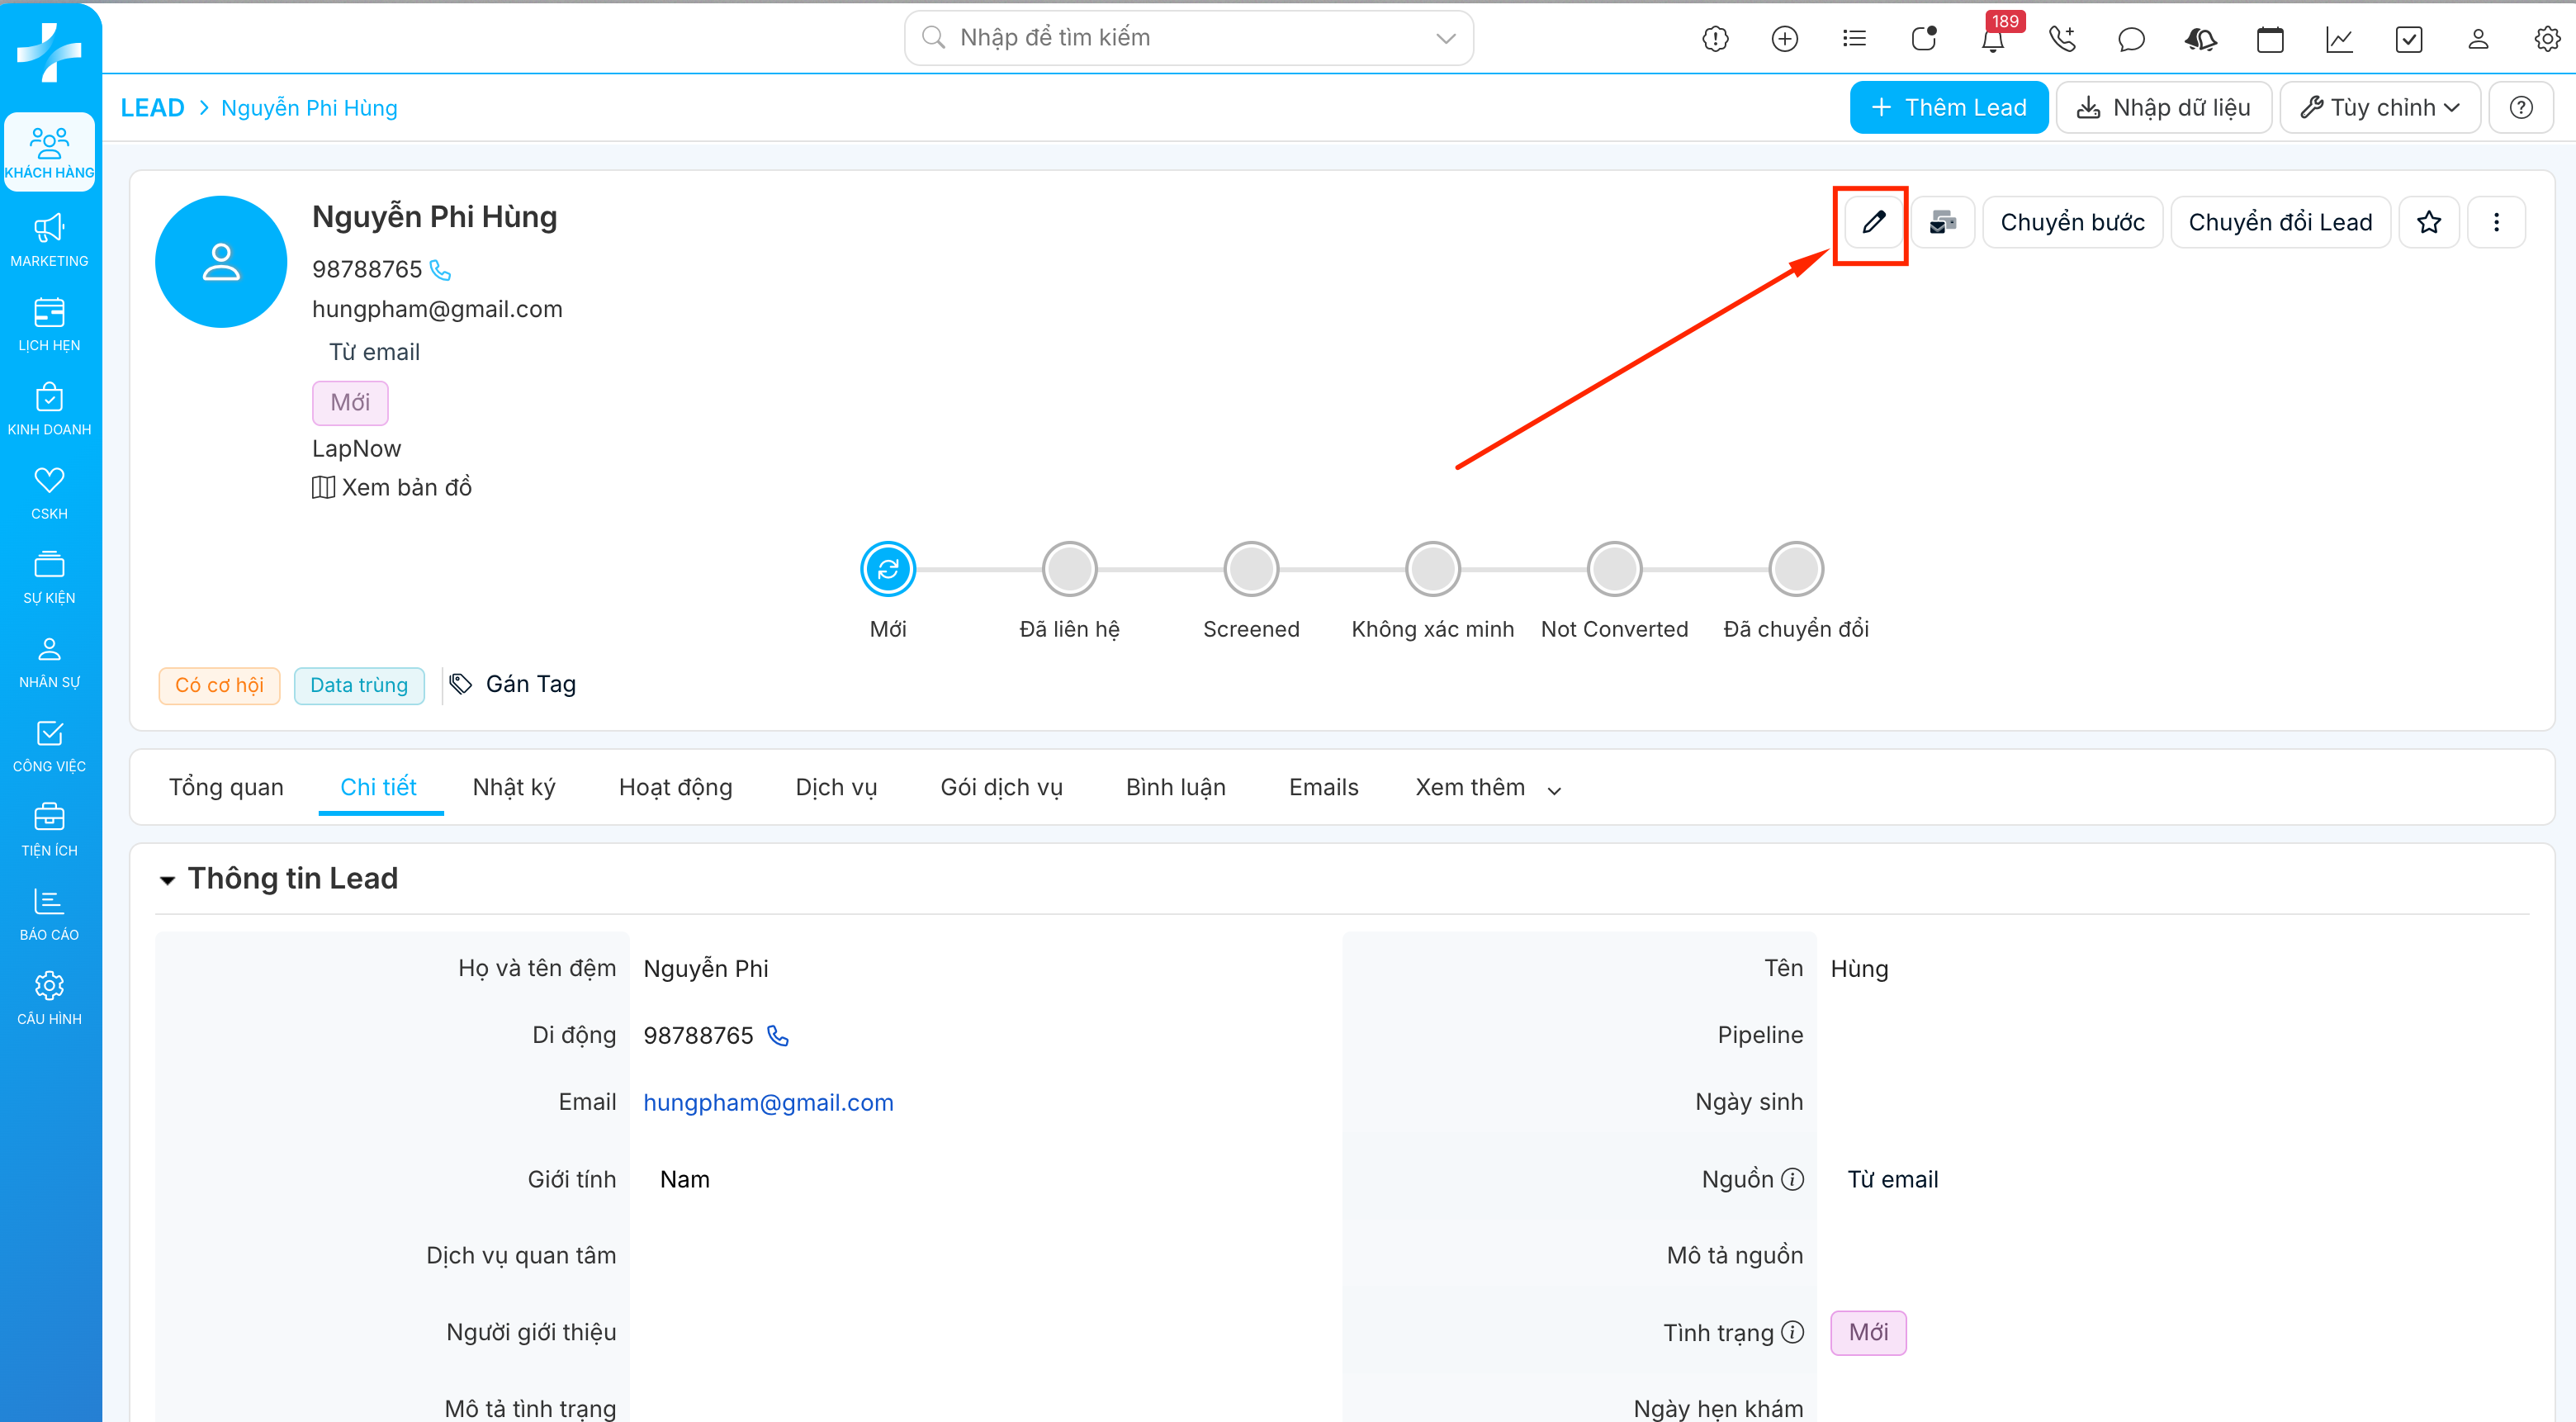
Task: Select the "Screened" pipeline step circle
Action: pos(1251,569)
